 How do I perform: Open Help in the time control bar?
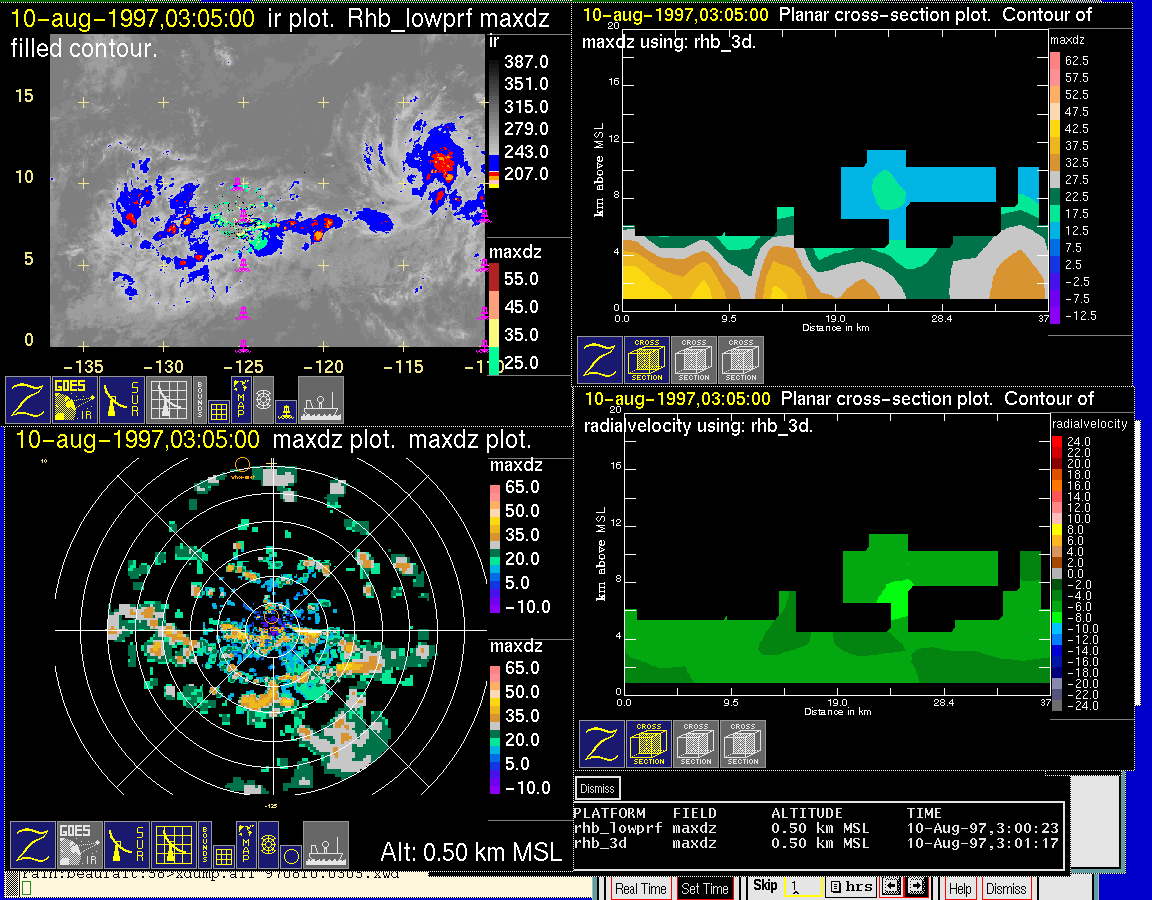pos(960,889)
